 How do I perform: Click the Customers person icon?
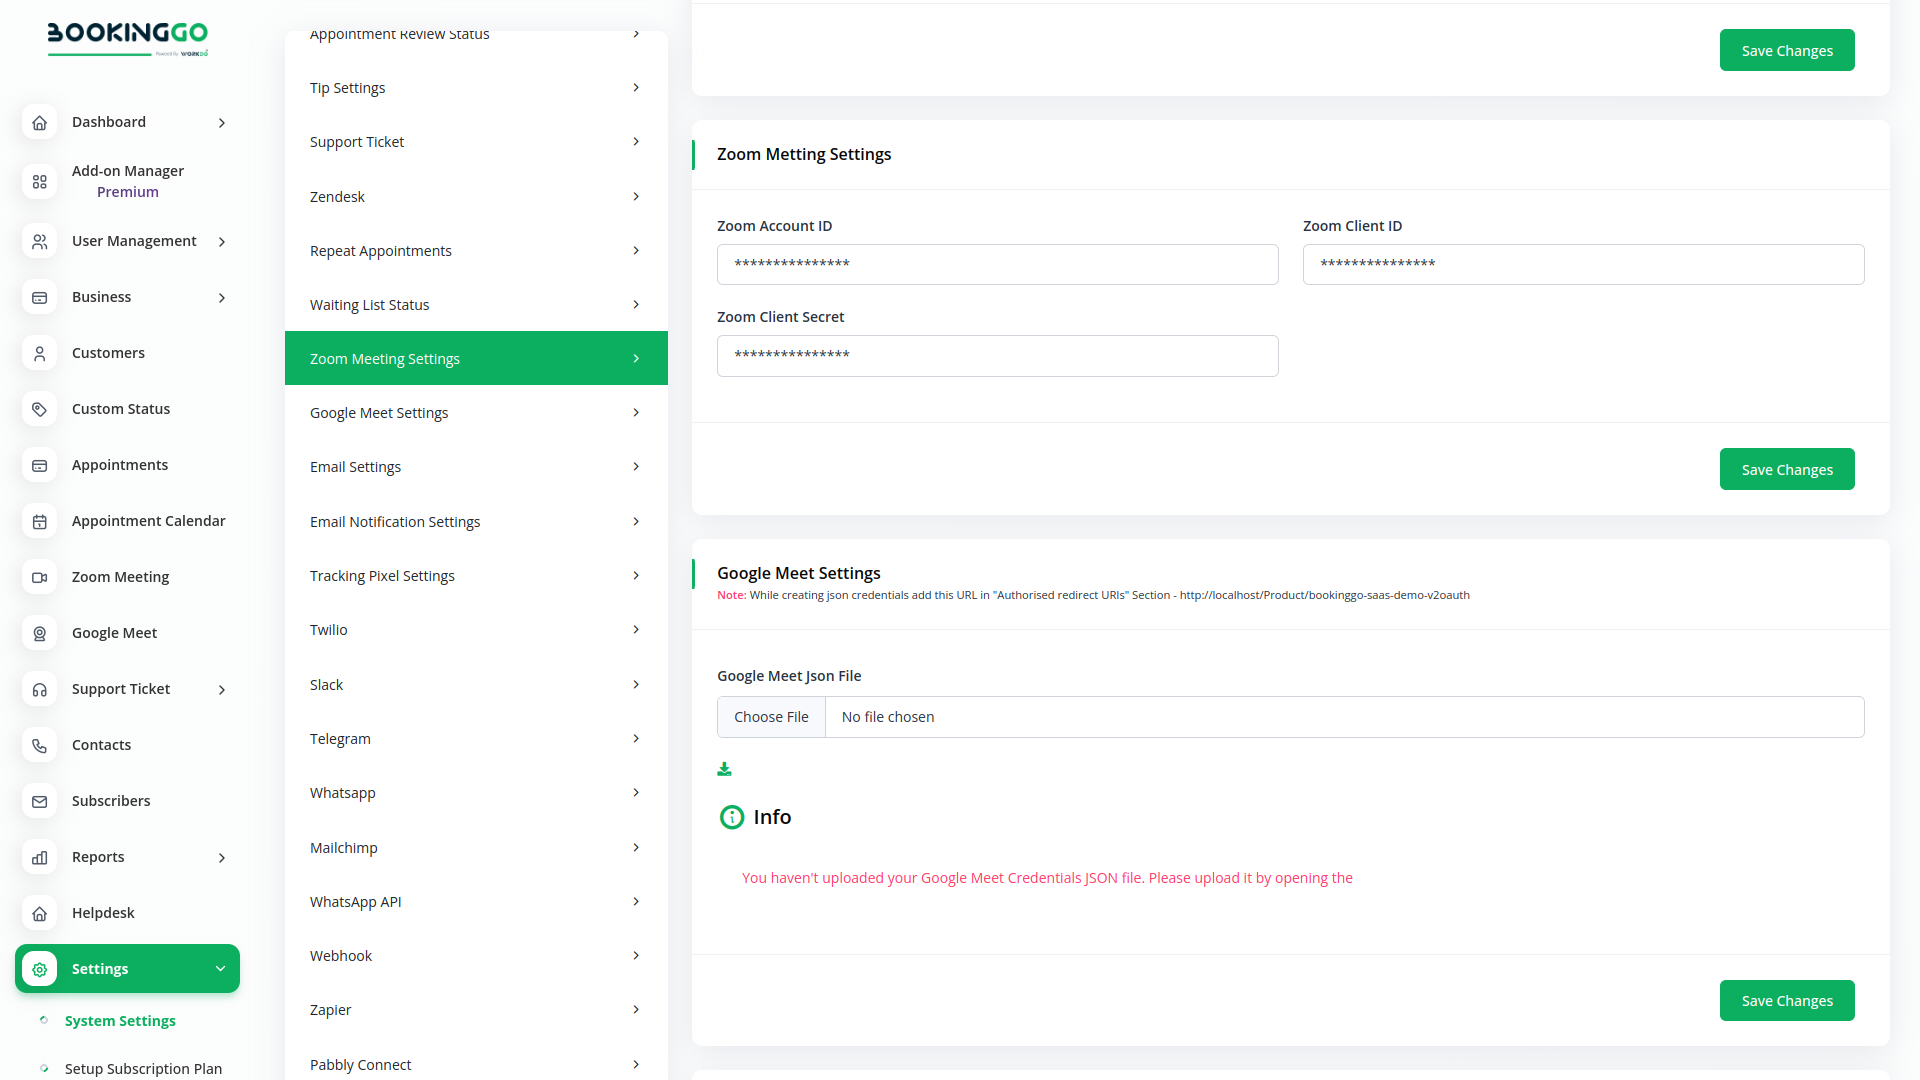click(39, 353)
